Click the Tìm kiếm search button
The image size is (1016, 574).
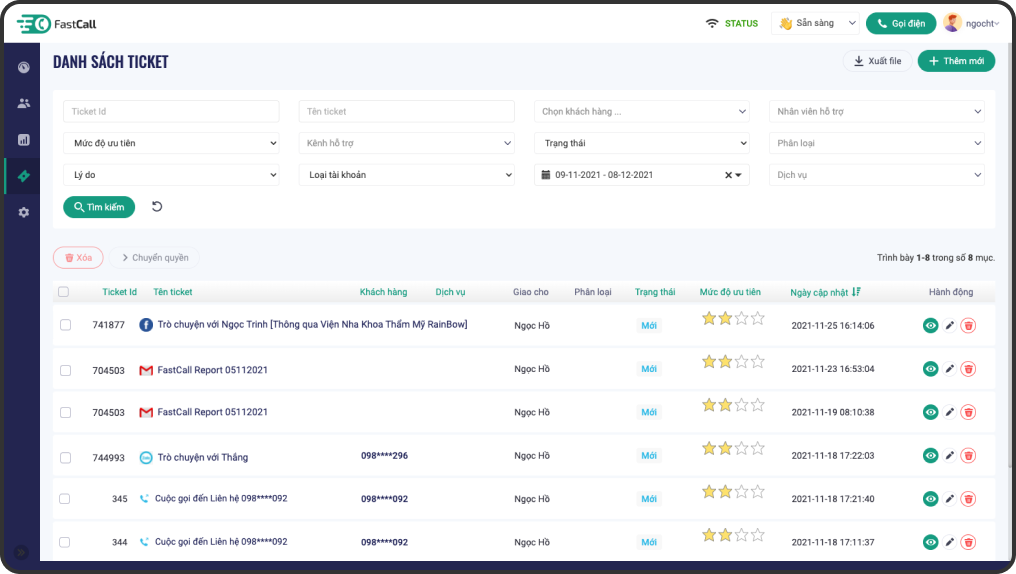click(99, 207)
